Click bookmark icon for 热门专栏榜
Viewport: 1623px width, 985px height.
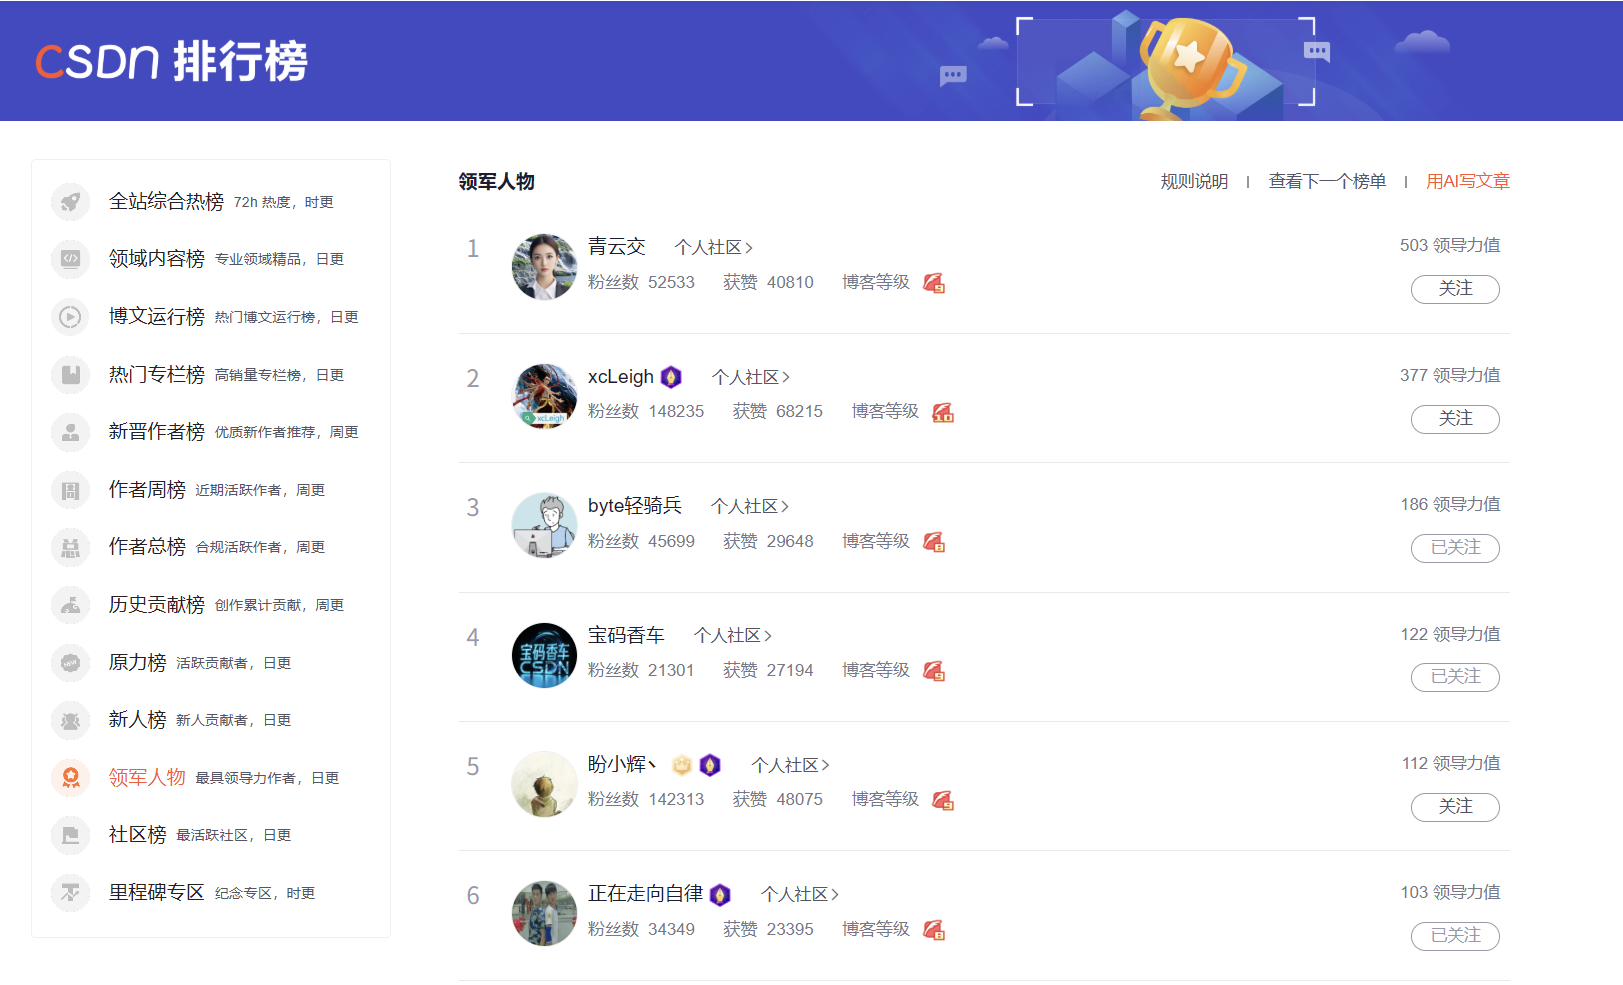pyautogui.click(x=70, y=375)
